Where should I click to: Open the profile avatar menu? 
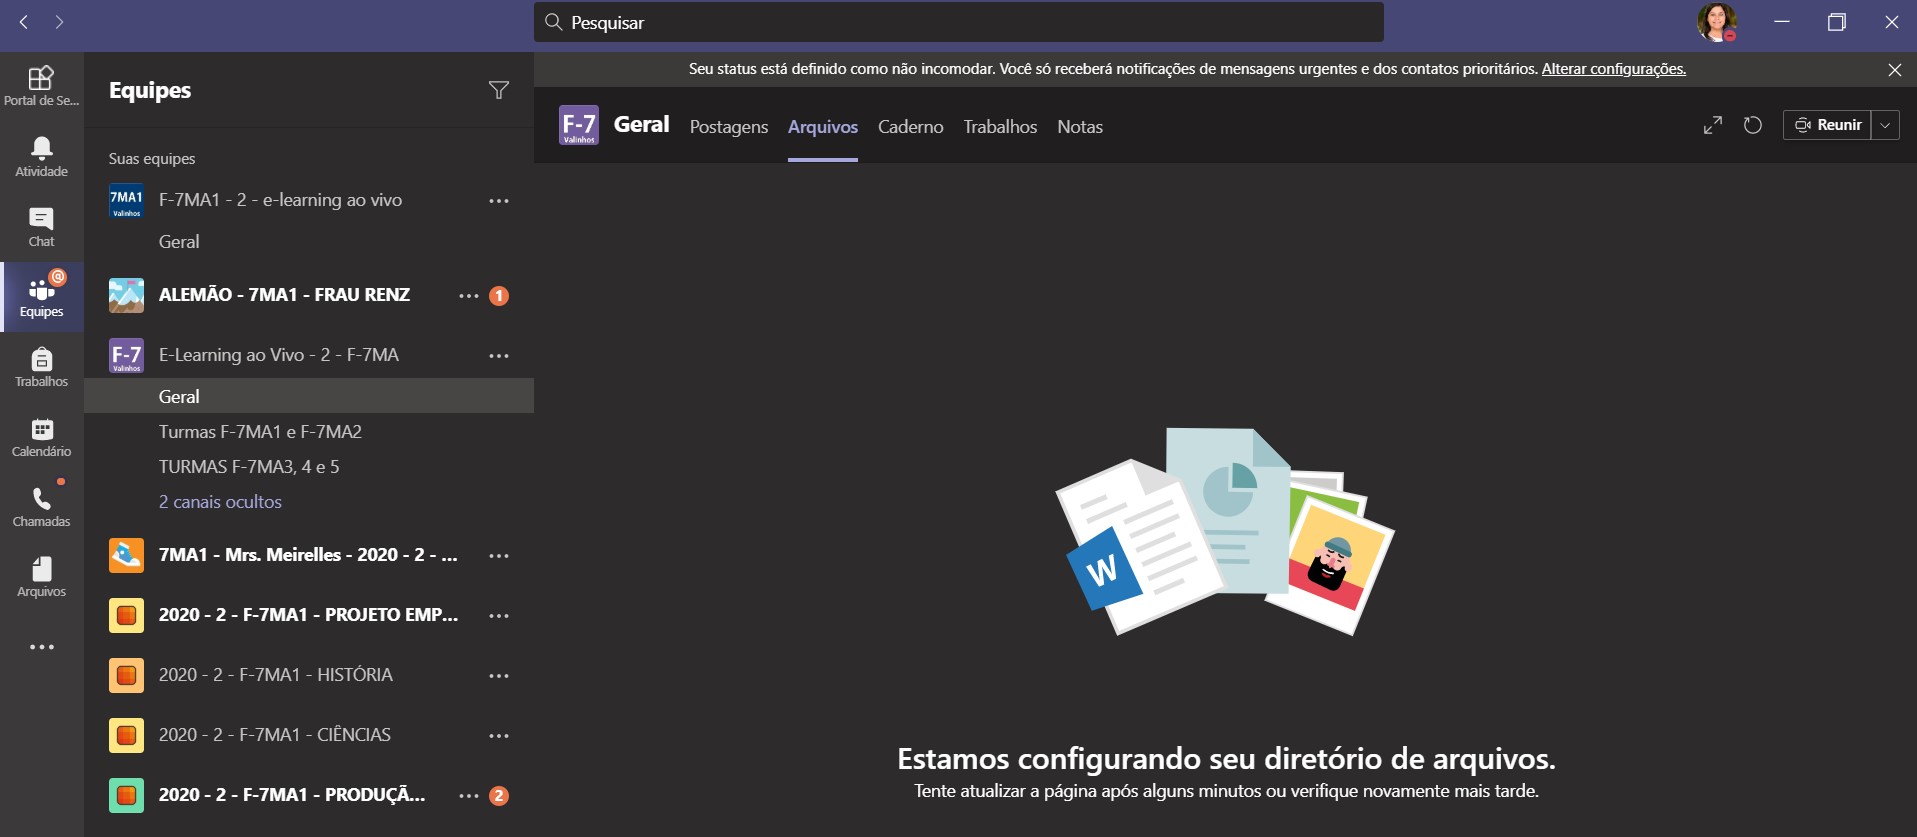(x=1717, y=22)
